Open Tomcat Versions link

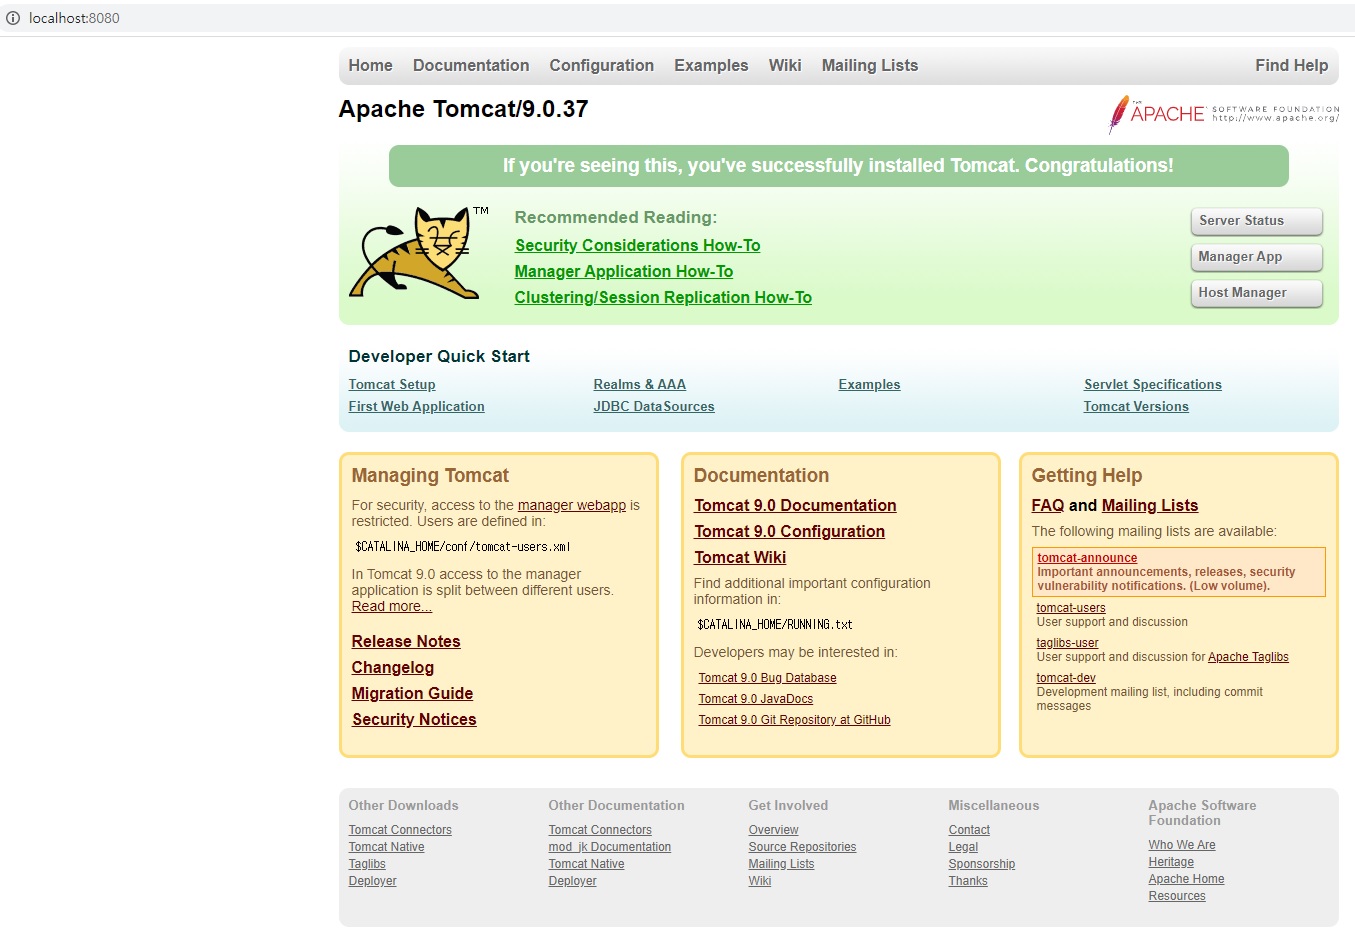click(x=1136, y=406)
